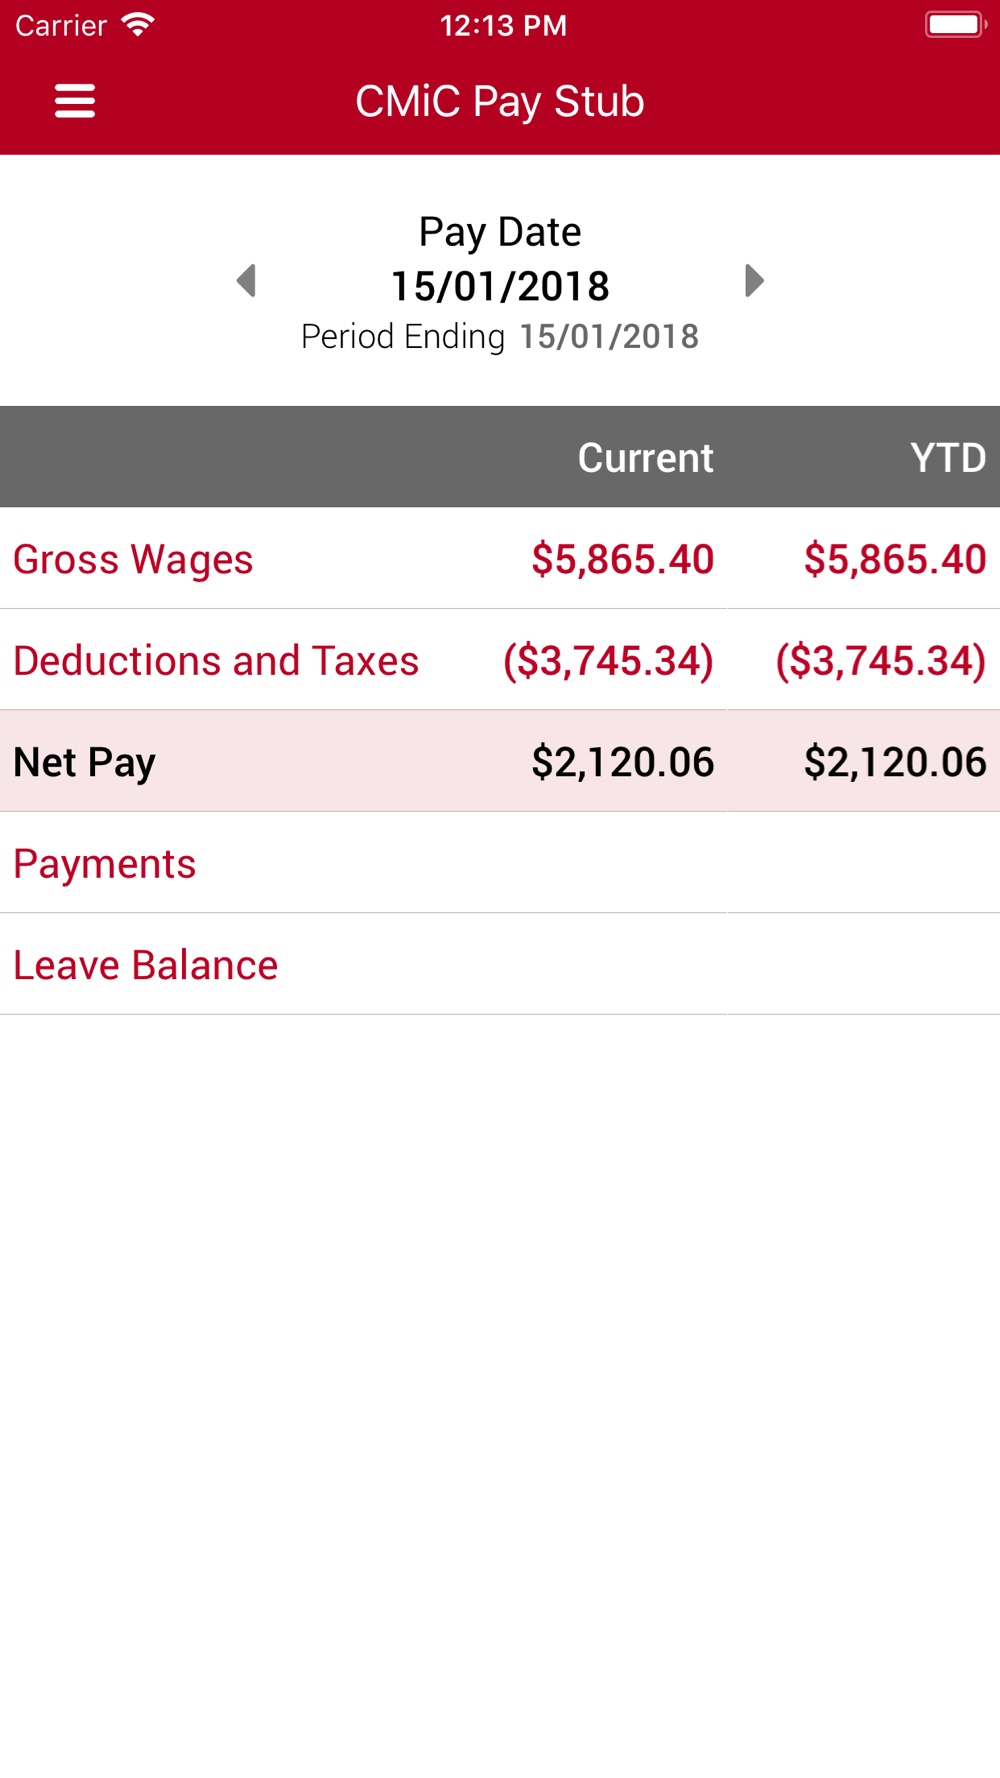The image size is (1000, 1778).
Task: Tap Gross Wages current amount $5,865.40
Action: coord(622,559)
